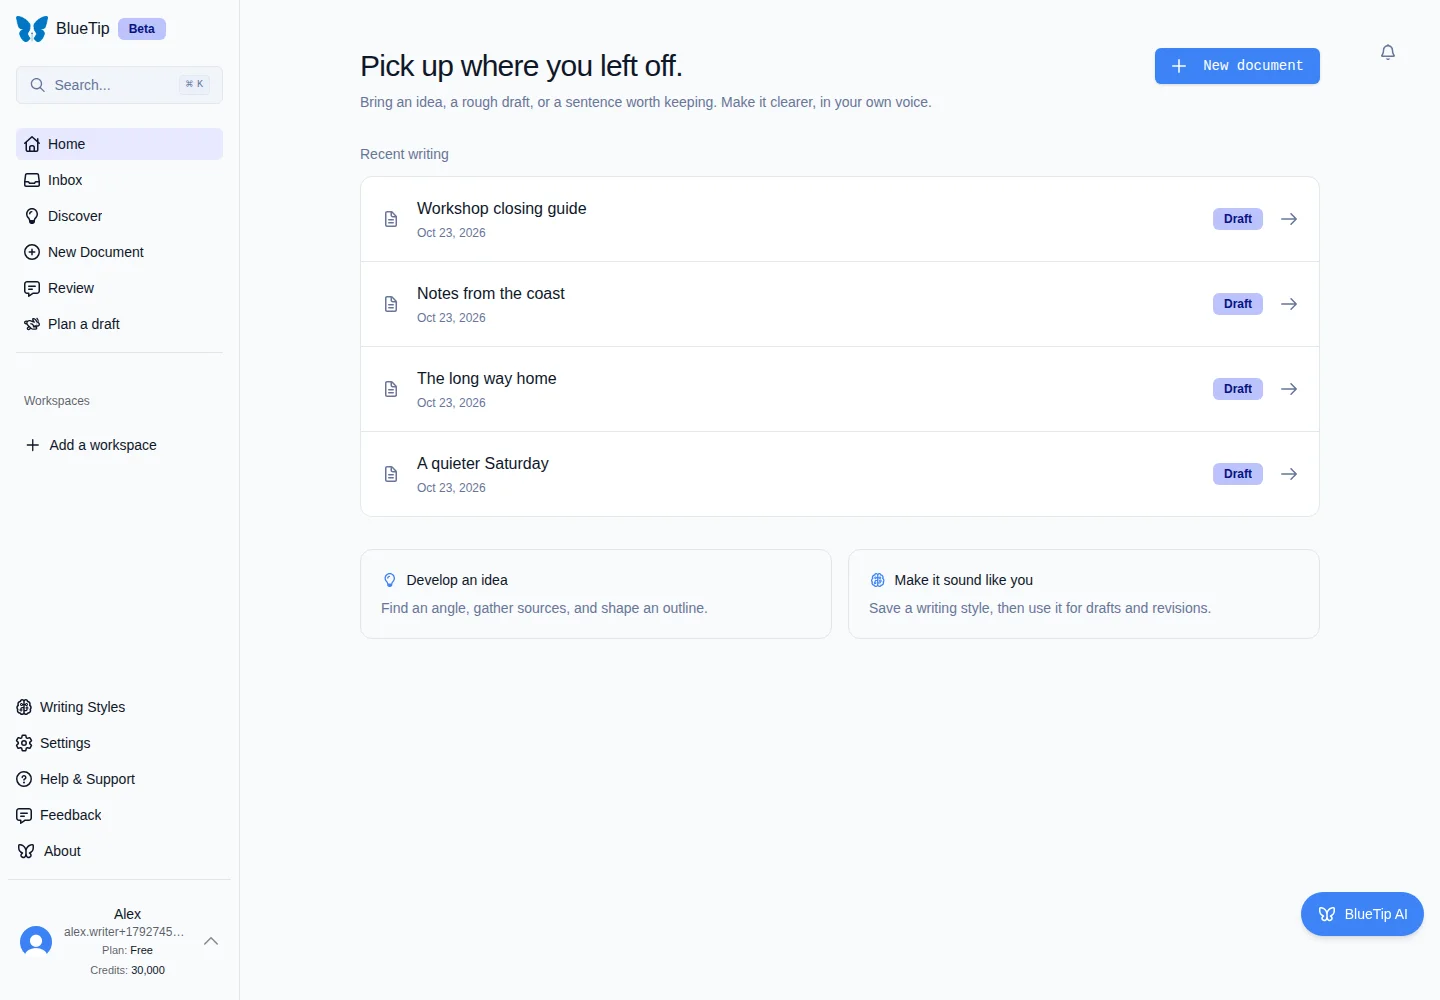1440x1000 pixels.
Task: Click the arrow on A quieter Saturday
Action: [x=1289, y=474]
